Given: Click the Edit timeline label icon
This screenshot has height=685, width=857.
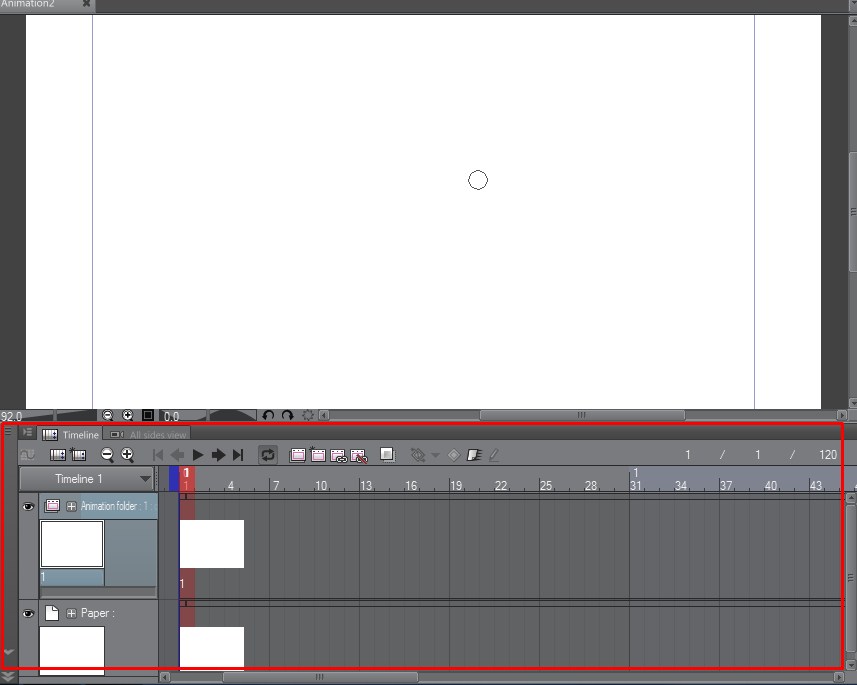Looking at the screenshot, I should (492, 455).
